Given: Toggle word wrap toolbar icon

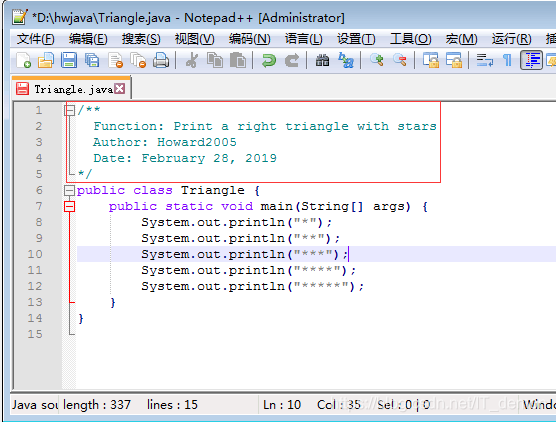Looking at the screenshot, I should point(484,60).
